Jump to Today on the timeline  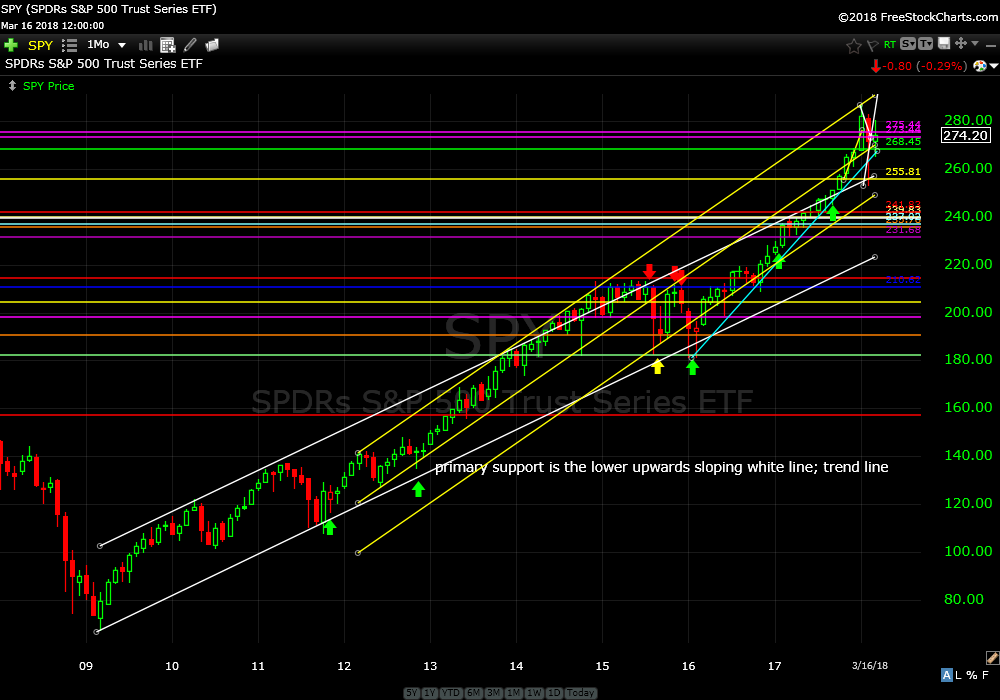point(580,693)
